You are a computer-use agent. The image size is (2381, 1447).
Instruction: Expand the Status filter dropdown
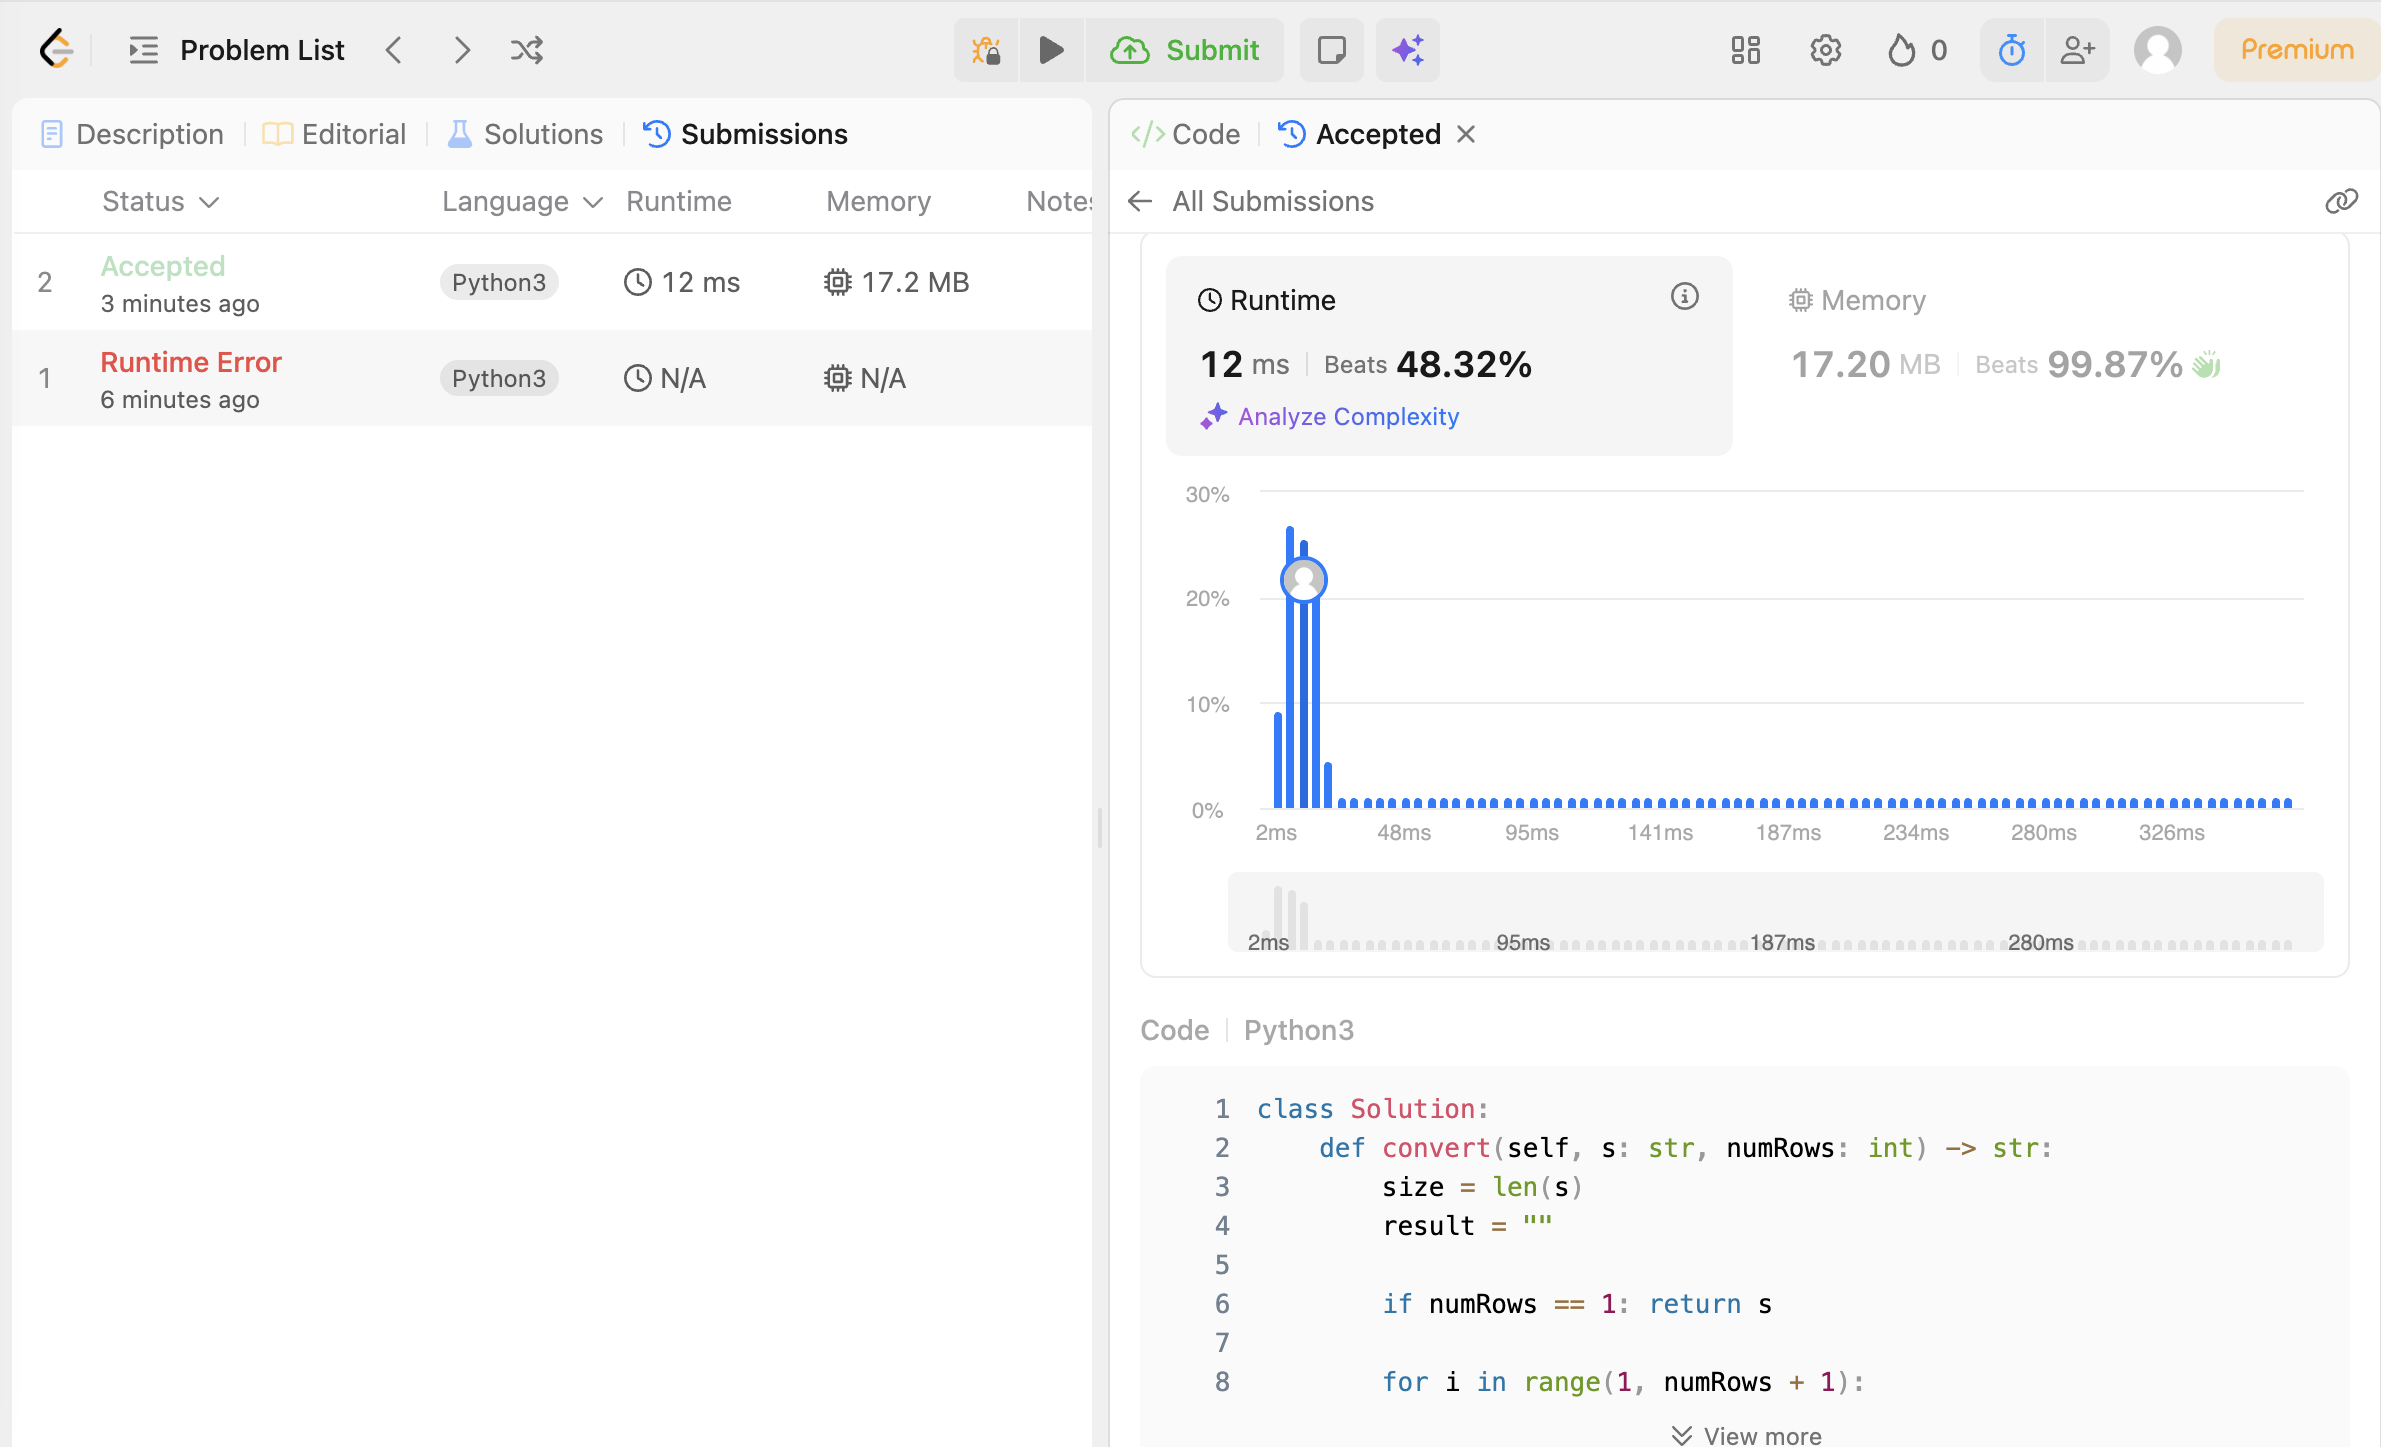[160, 201]
